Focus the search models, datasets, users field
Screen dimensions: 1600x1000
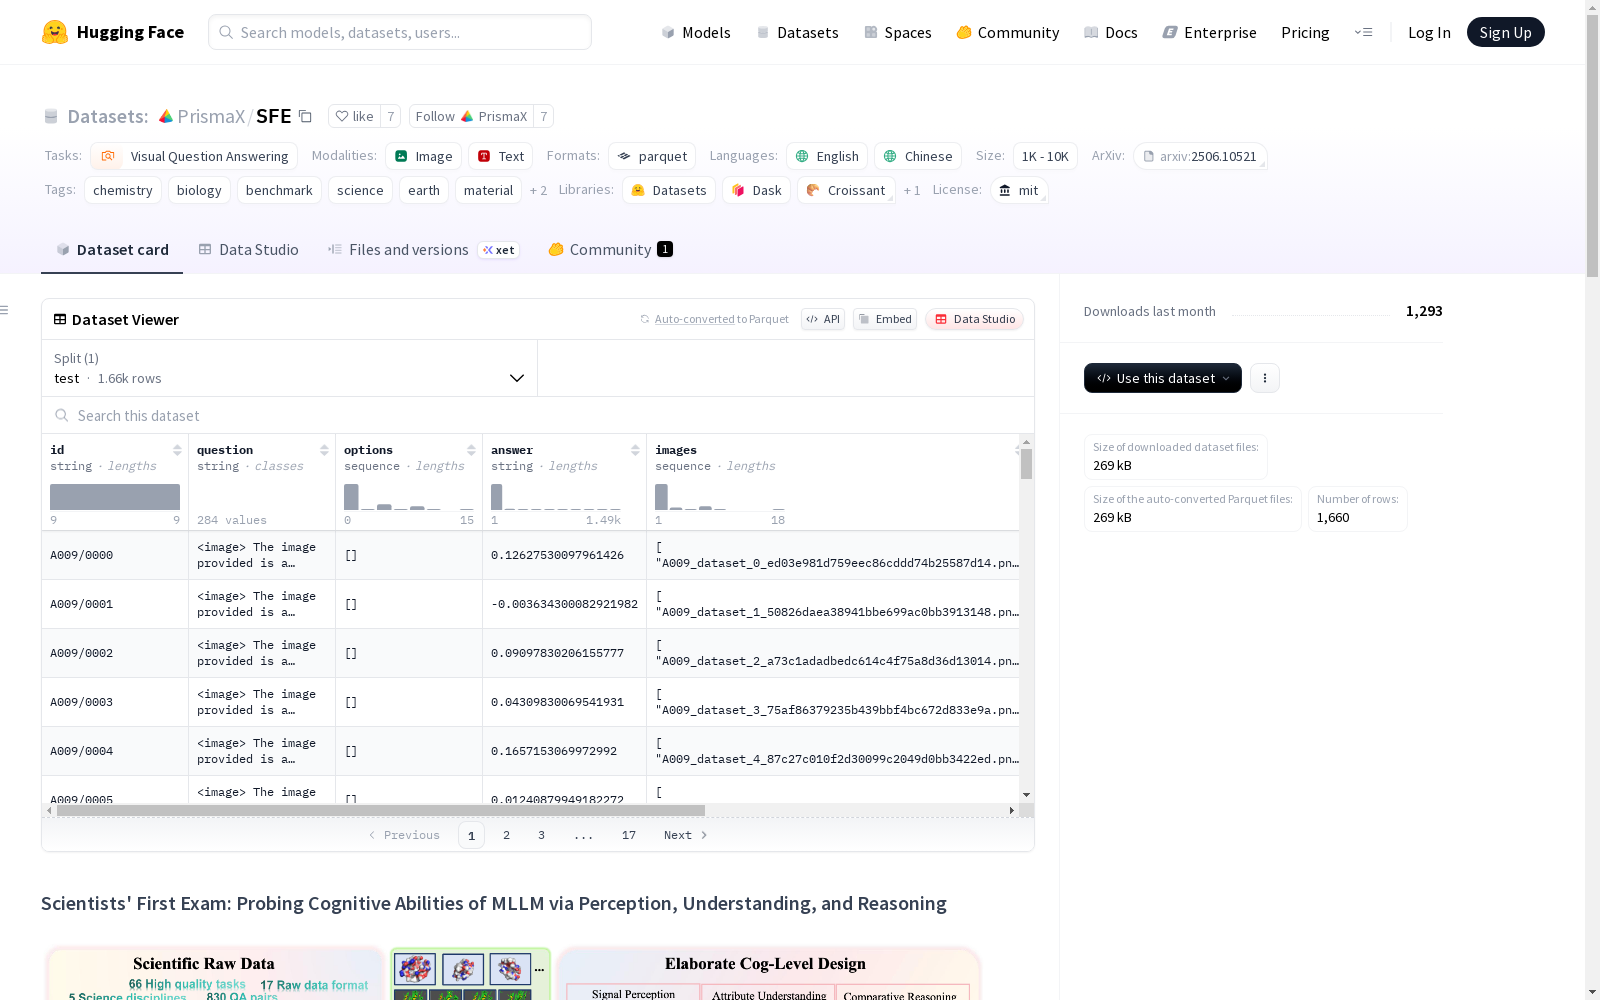click(x=400, y=32)
